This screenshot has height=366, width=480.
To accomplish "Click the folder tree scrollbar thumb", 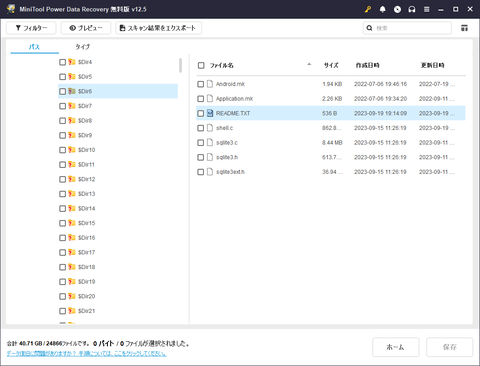I will coord(180,65).
